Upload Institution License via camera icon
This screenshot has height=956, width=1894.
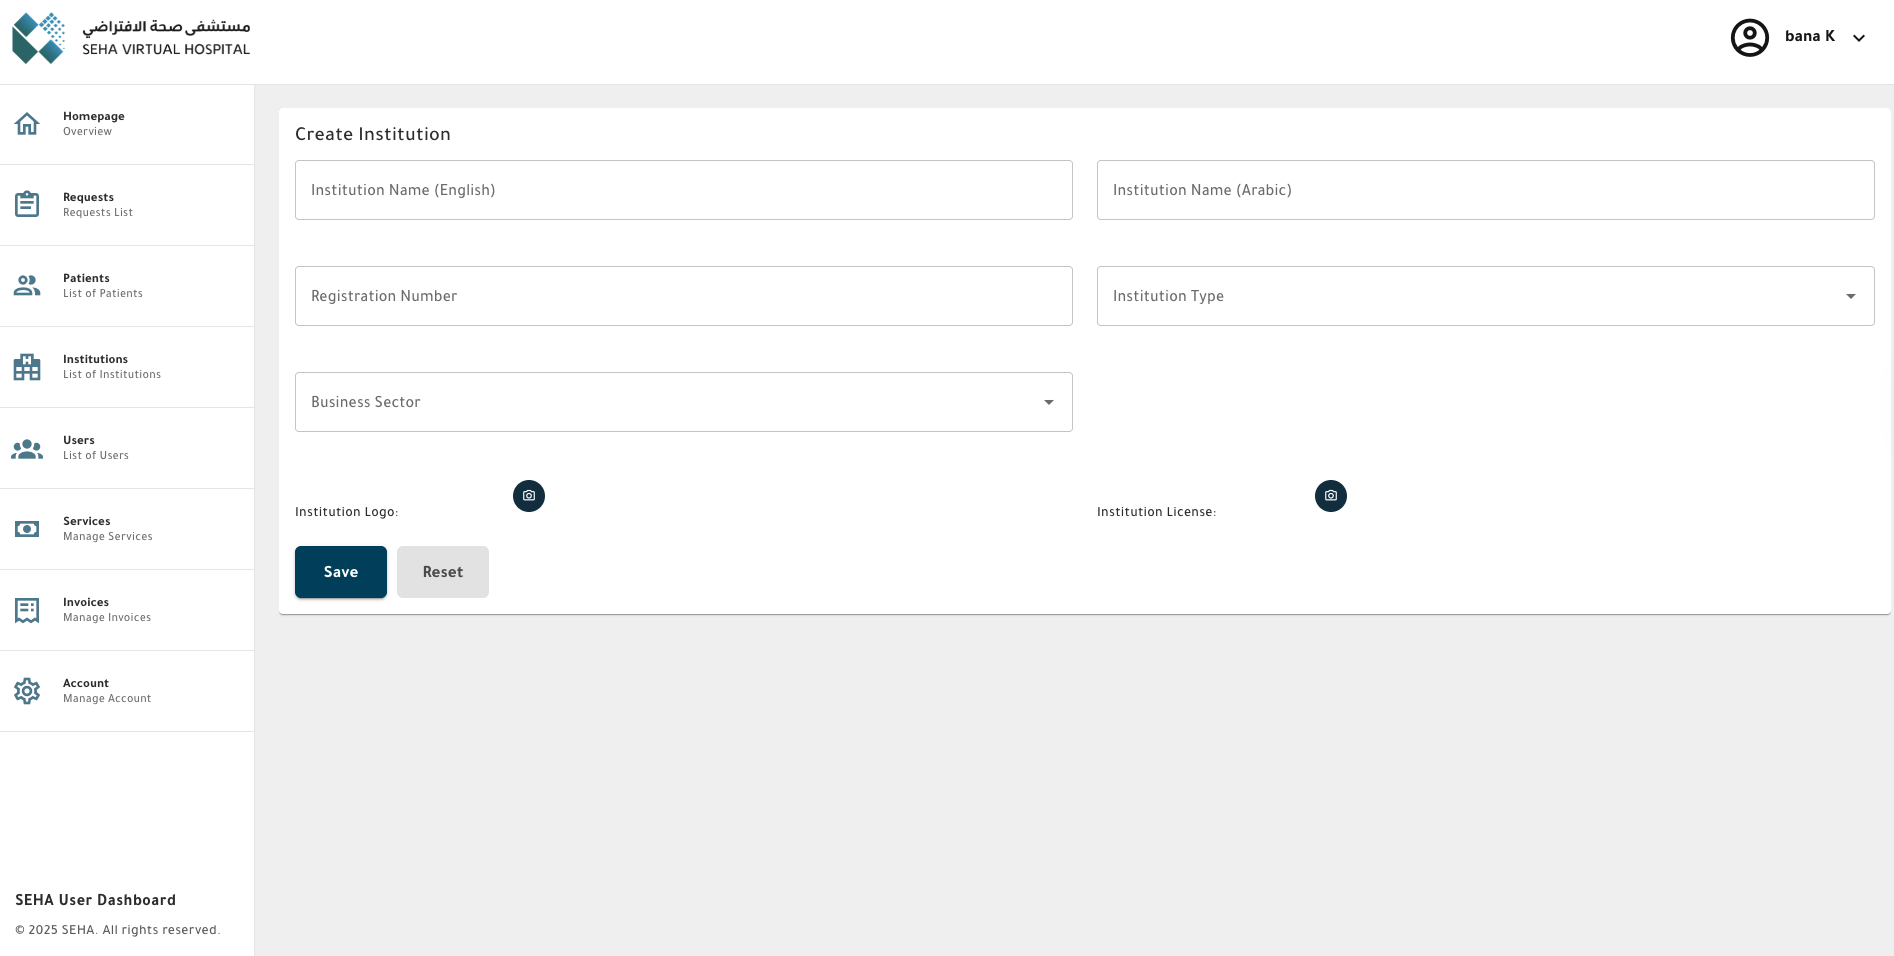click(1330, 496)
